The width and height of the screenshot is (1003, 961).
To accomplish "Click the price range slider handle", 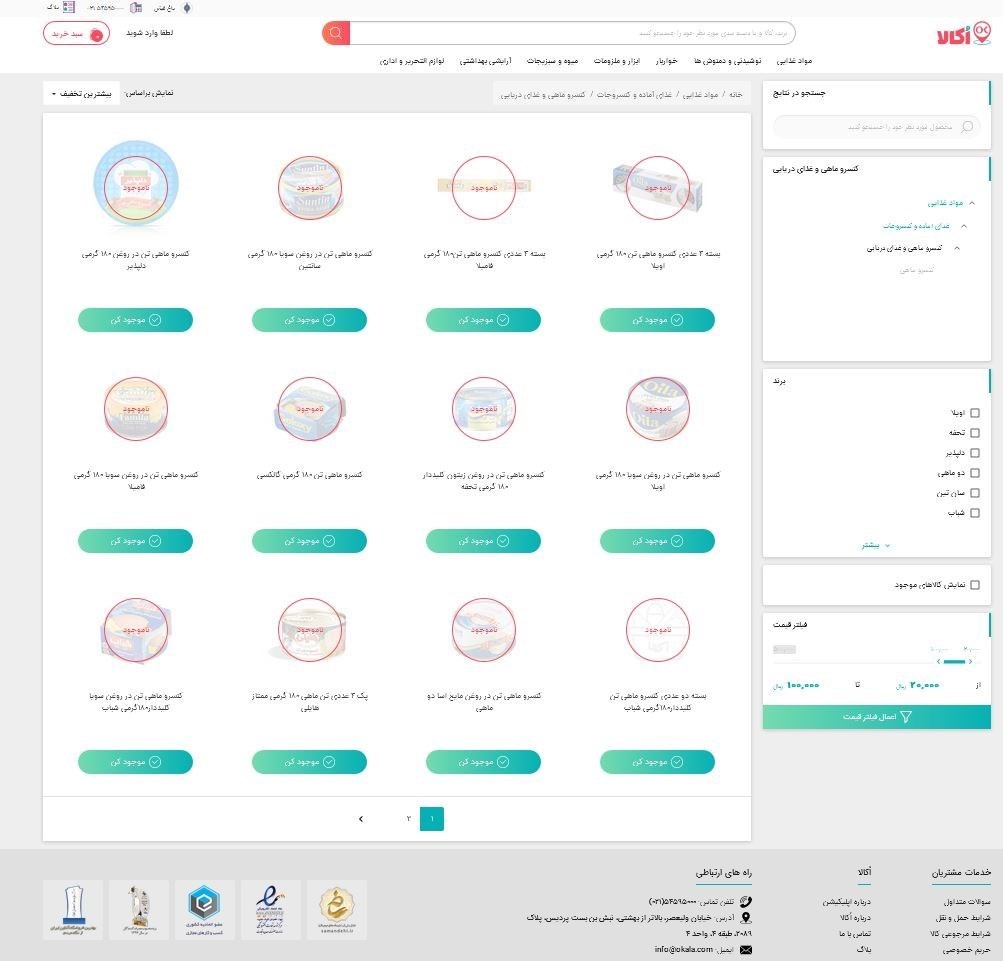I will coord(969,661).
